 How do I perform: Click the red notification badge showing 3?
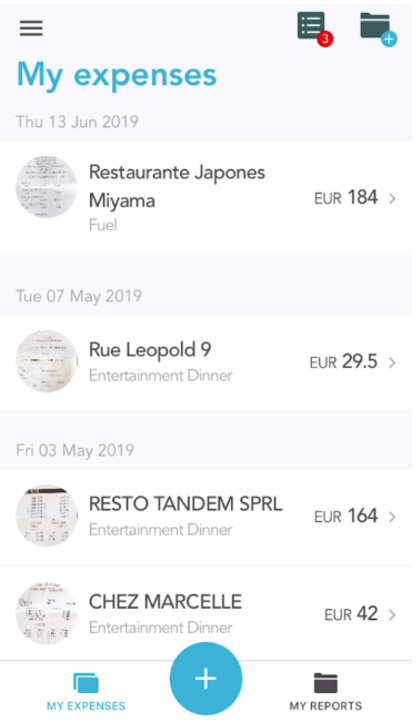[325, 39]
